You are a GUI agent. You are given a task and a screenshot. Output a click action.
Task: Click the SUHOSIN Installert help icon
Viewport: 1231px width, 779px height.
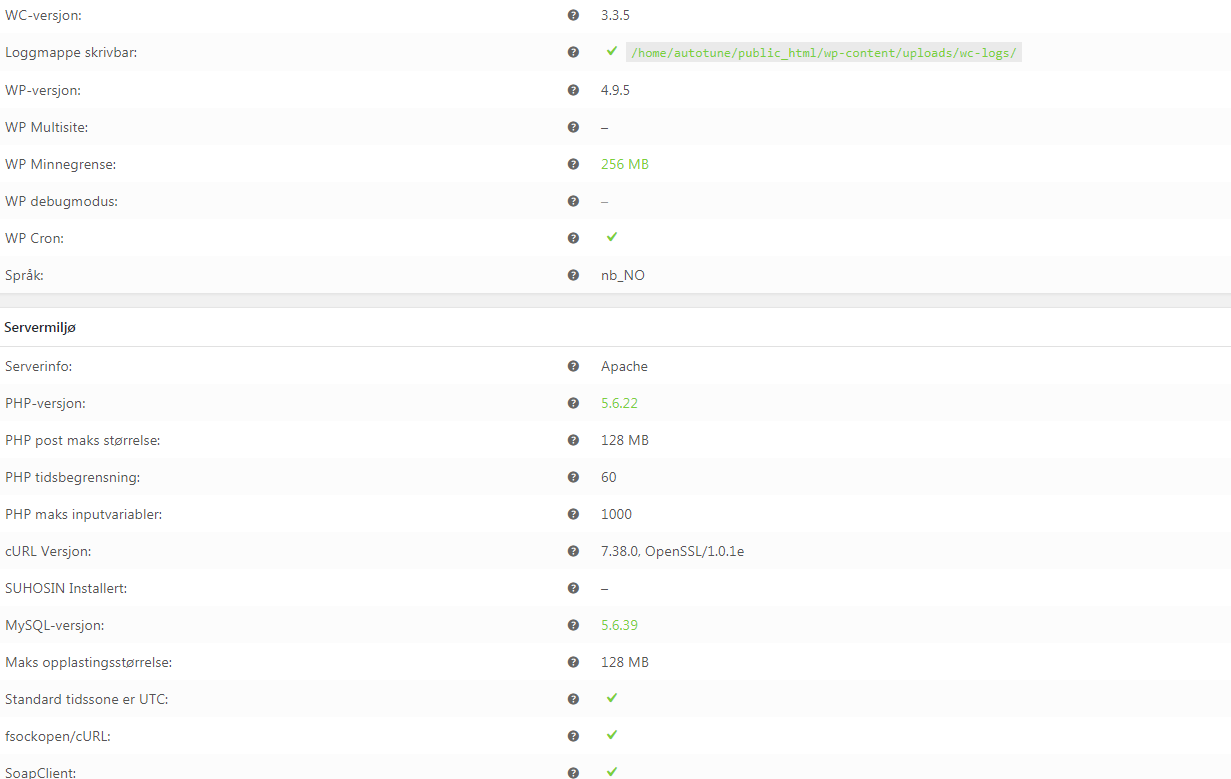tap(573, 588)
